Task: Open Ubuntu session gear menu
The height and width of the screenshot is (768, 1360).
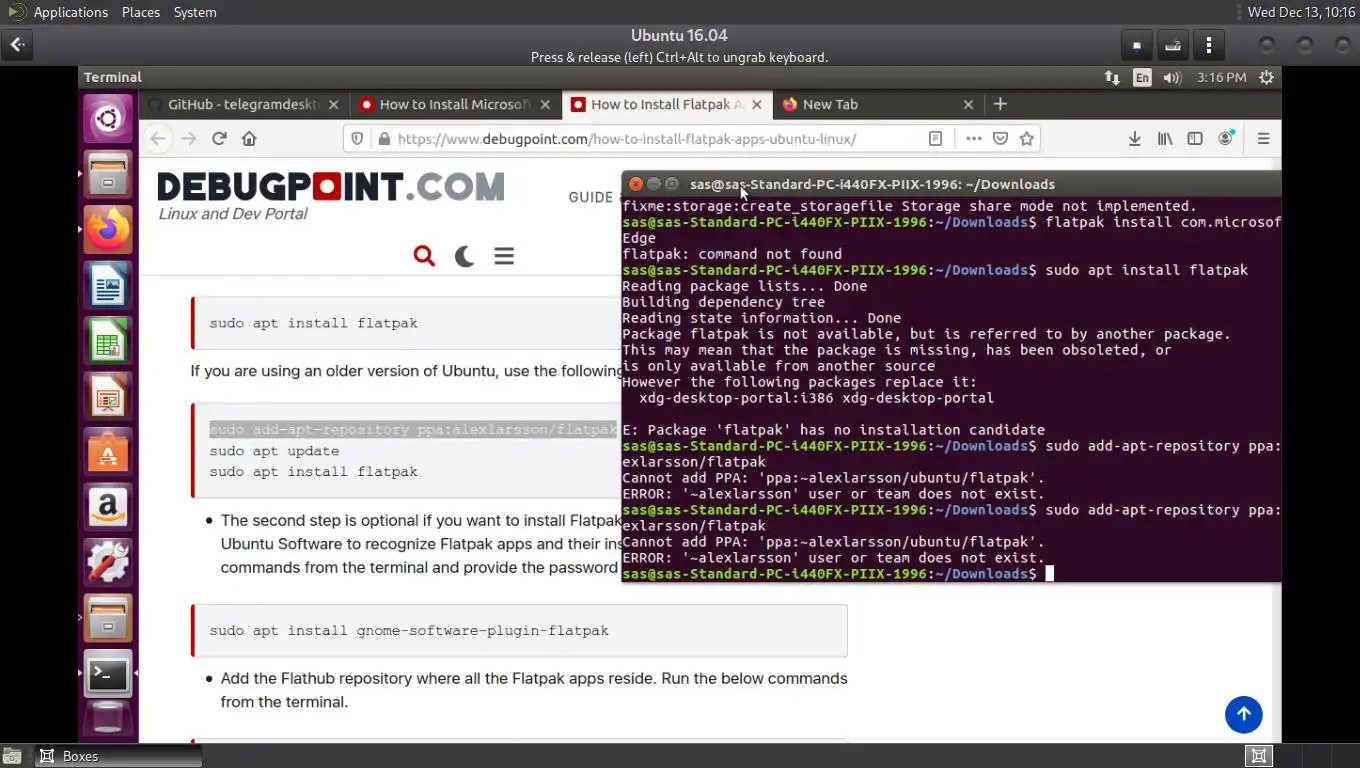Action: [1266, 77]
